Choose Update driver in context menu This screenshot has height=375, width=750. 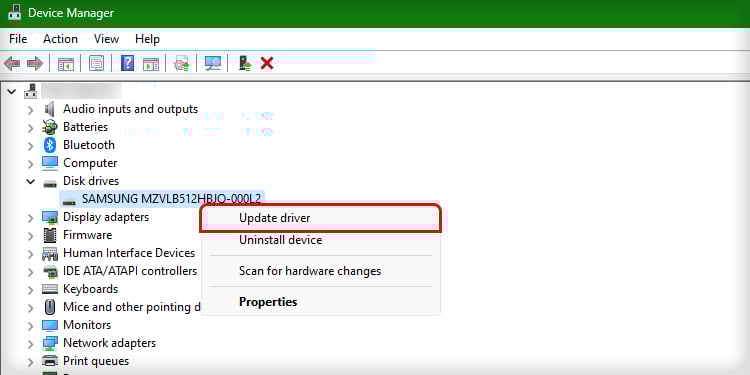[x=320, y=218]
